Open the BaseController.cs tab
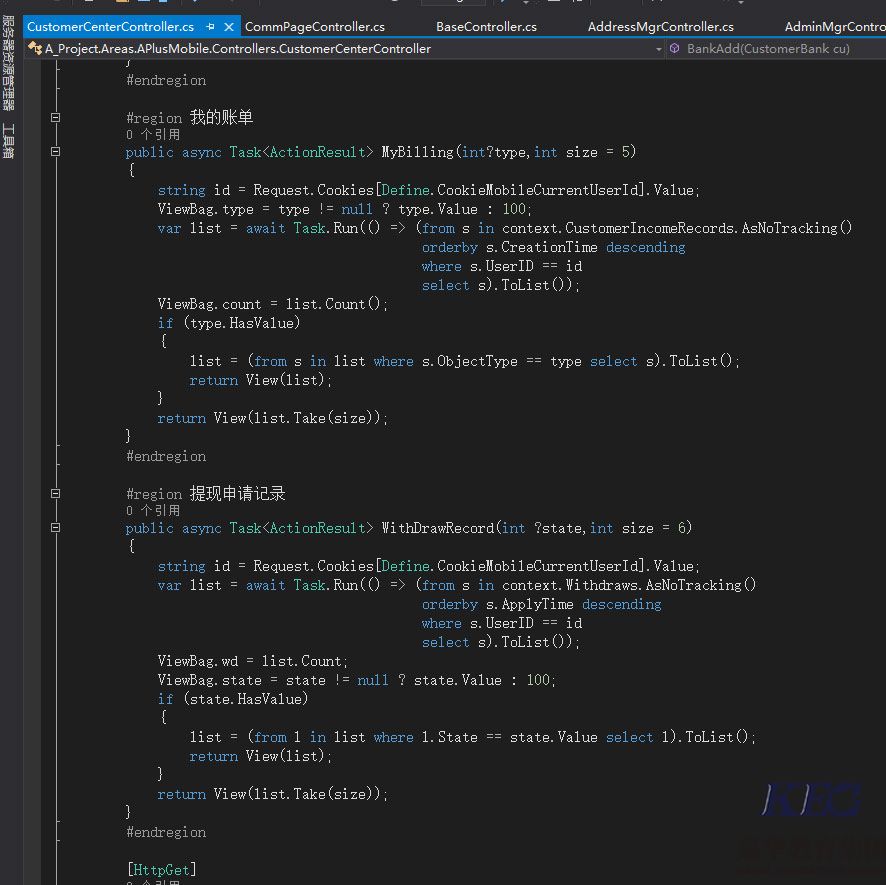 (487, 27)
